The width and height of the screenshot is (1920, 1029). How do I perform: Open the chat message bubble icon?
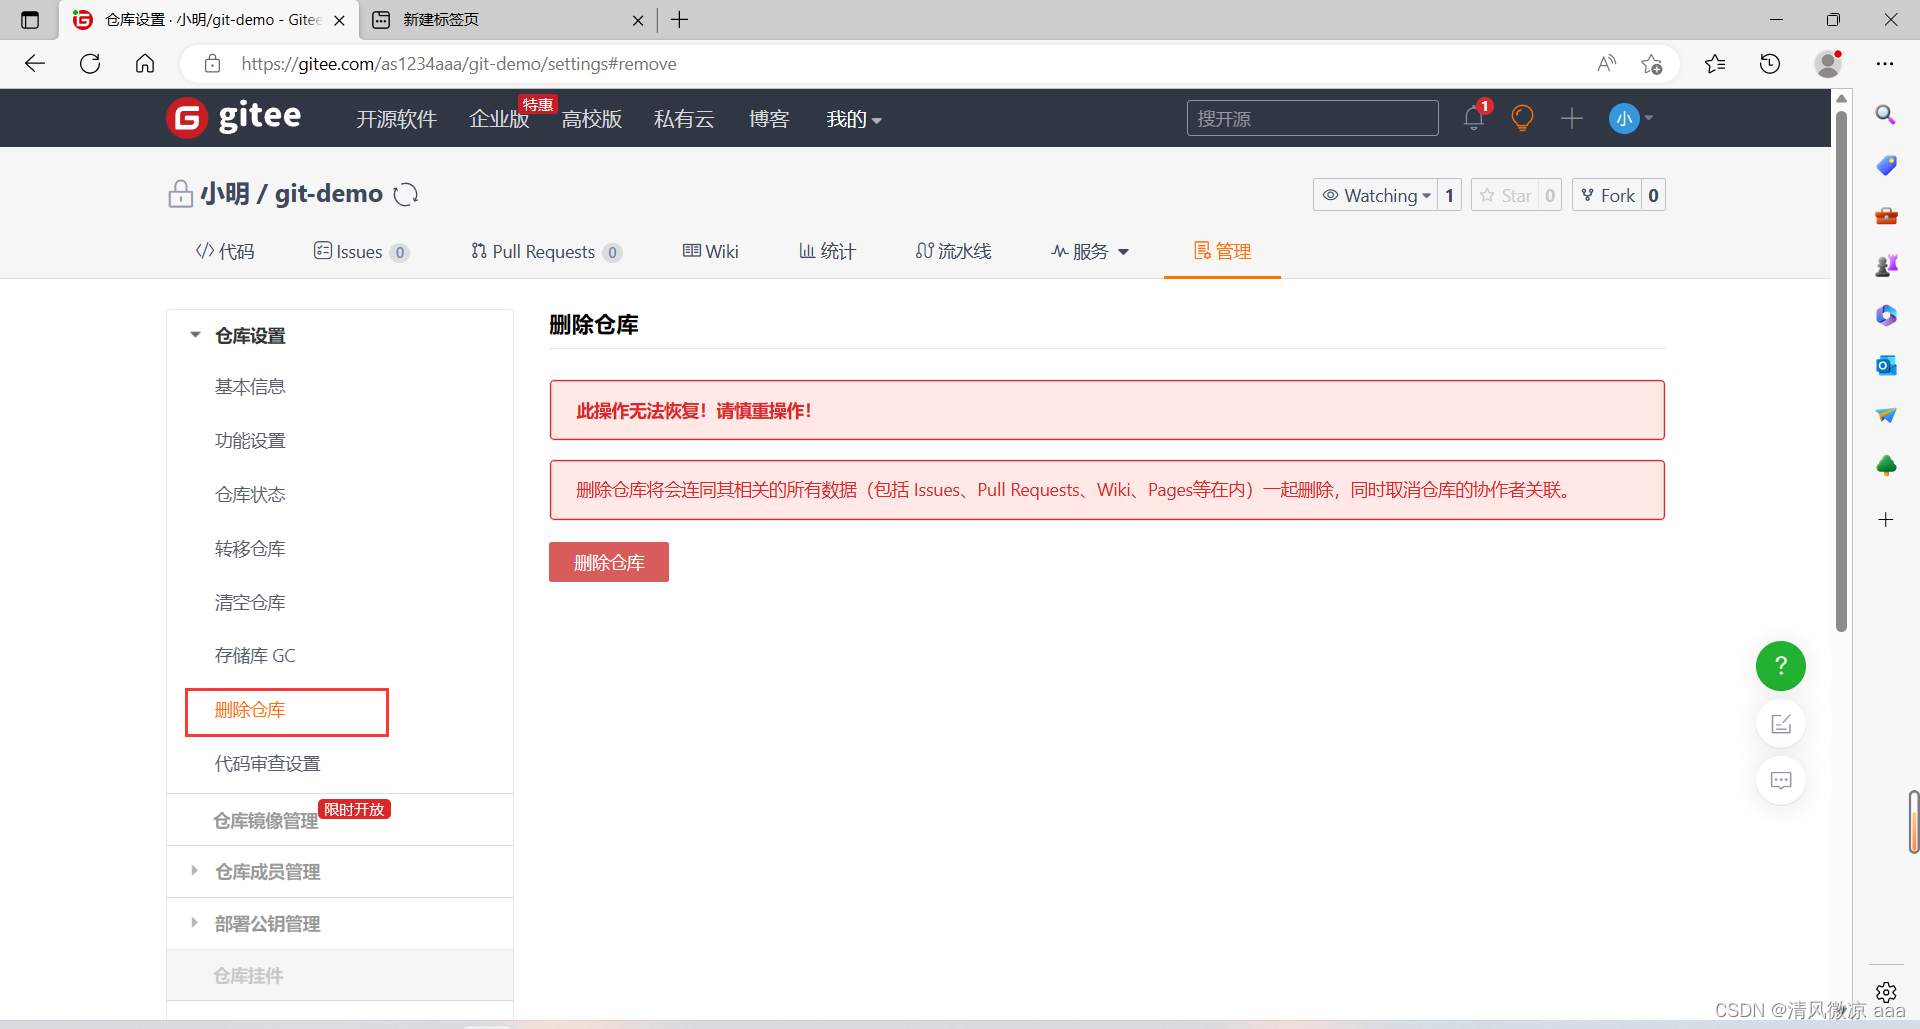[1780, 780]
